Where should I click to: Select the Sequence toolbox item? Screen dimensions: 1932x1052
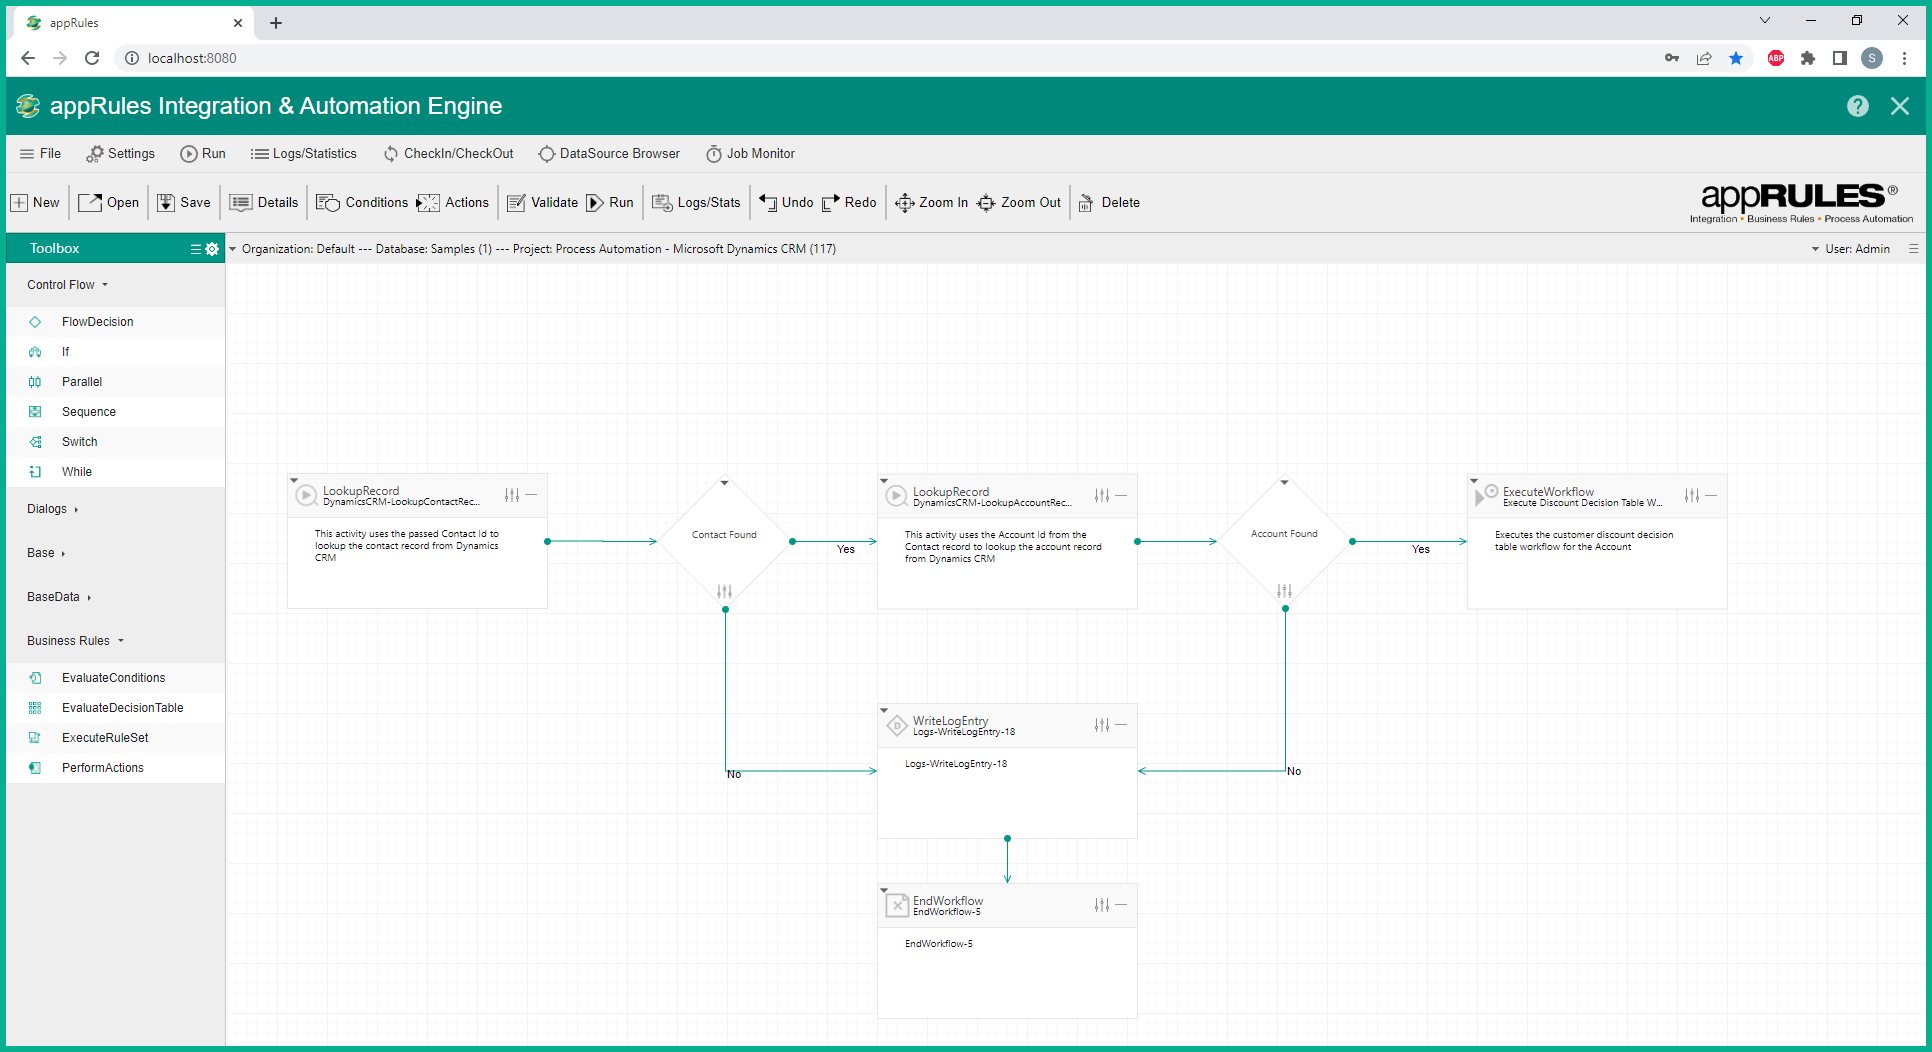[116, 412]
